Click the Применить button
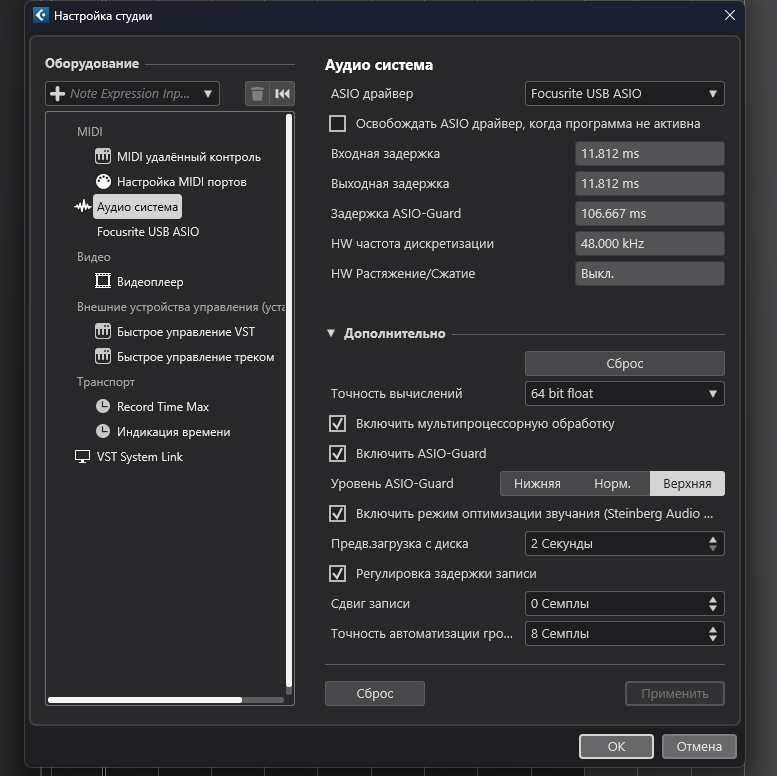Viewport: 777px width, 776px height. pyautogui.click(x=674, y=693)
